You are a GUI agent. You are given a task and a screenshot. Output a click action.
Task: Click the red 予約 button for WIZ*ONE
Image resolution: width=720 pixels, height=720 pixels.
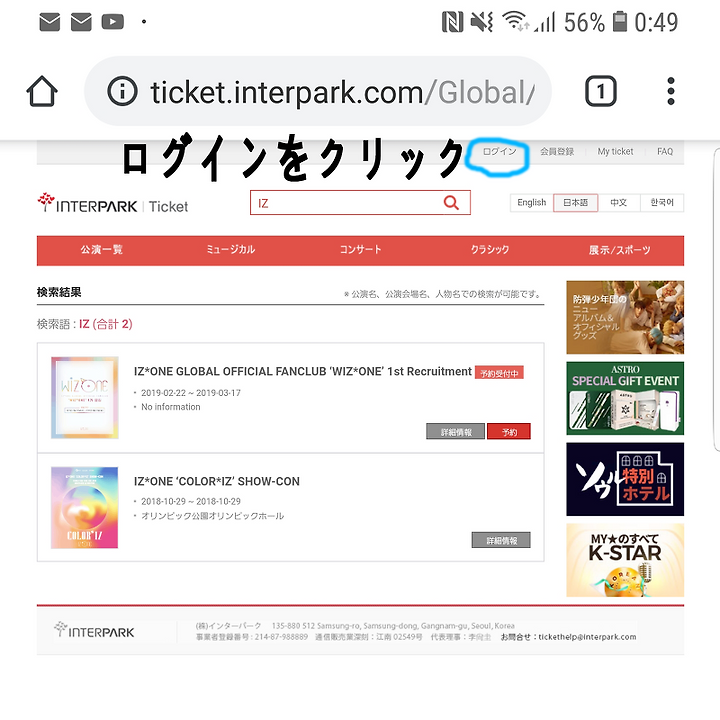[x=509, y=432]
